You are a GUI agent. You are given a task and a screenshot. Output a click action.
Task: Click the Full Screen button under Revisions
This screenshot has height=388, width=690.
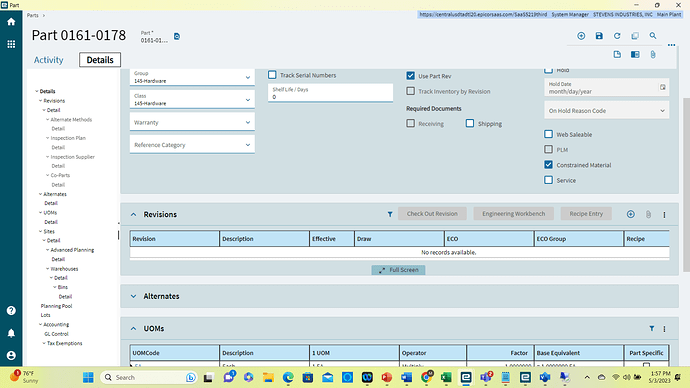coord(398,270)
